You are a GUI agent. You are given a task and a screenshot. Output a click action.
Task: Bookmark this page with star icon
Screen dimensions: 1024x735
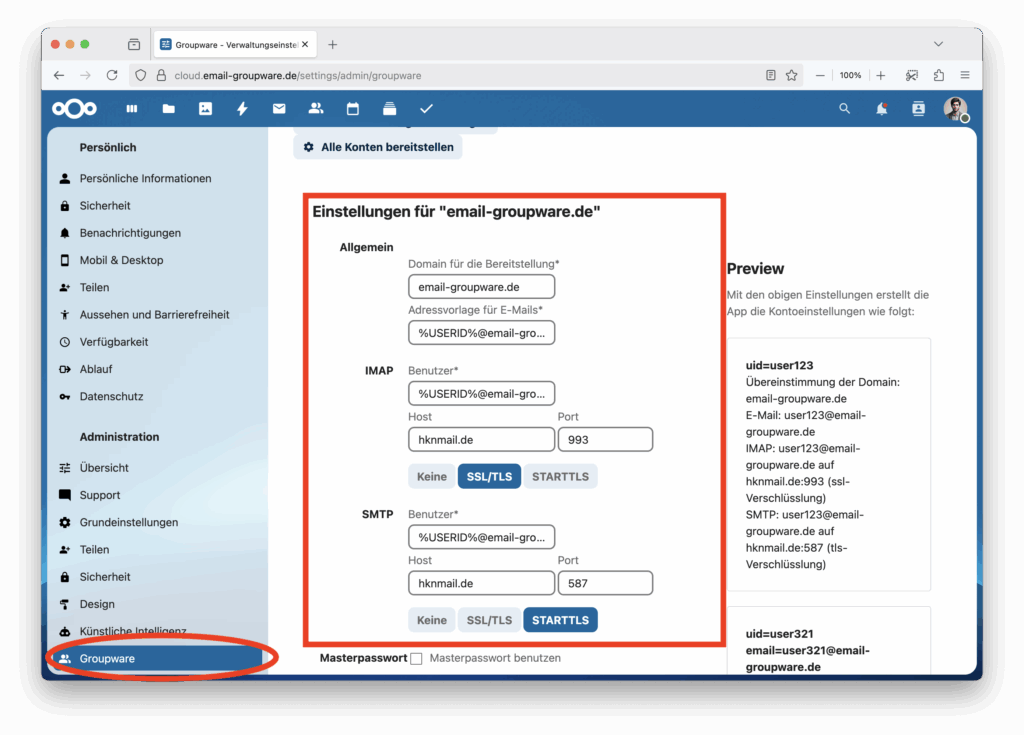[x=792, y=75]
